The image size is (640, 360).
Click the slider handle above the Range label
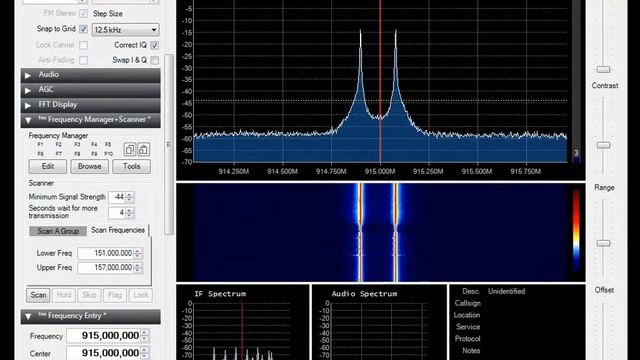tap(603, 145)
